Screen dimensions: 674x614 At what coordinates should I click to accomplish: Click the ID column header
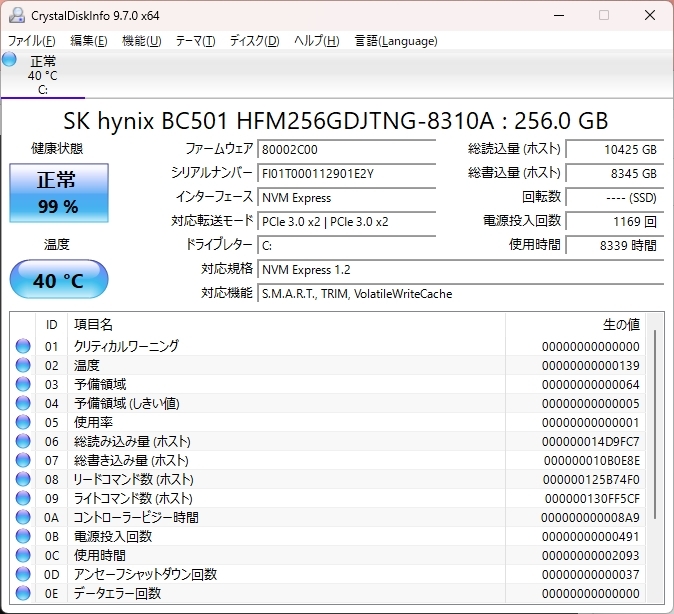tap(51, 325)
